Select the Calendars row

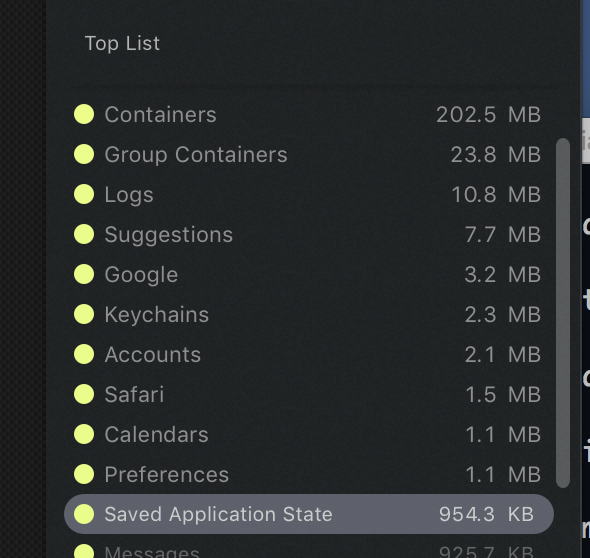coord(309,434)
